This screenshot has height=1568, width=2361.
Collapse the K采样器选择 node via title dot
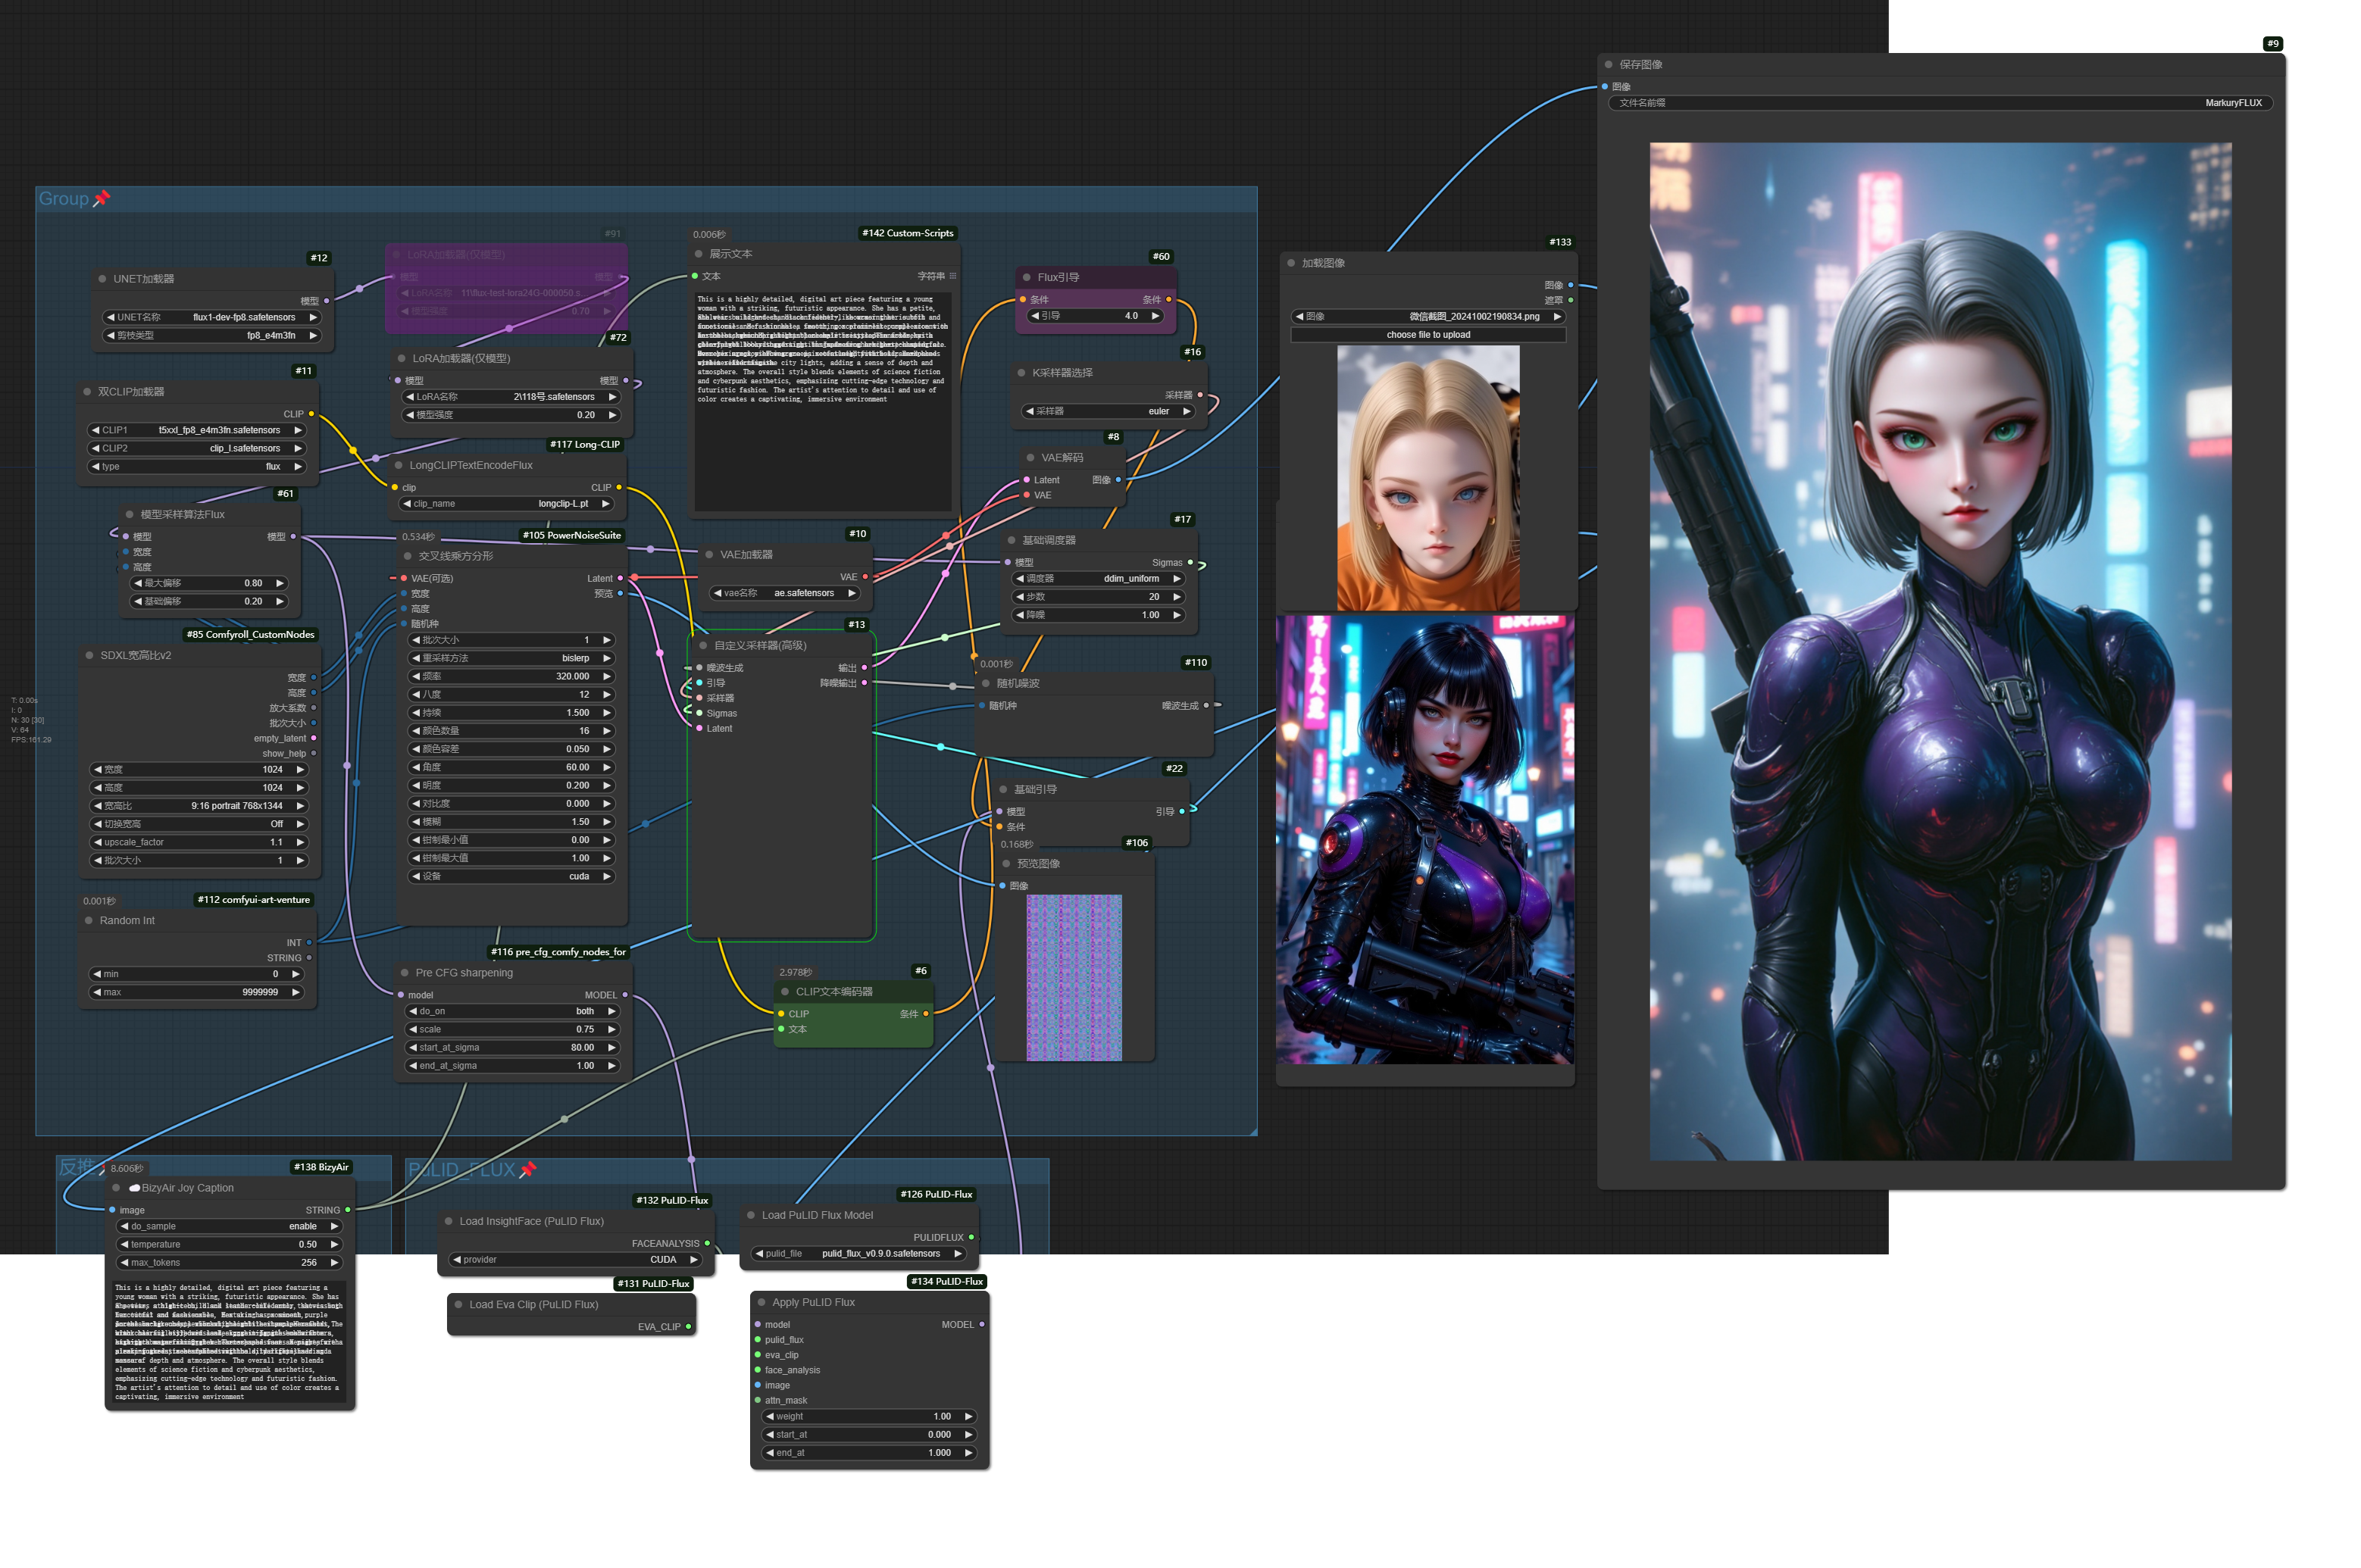(1021, 373)
